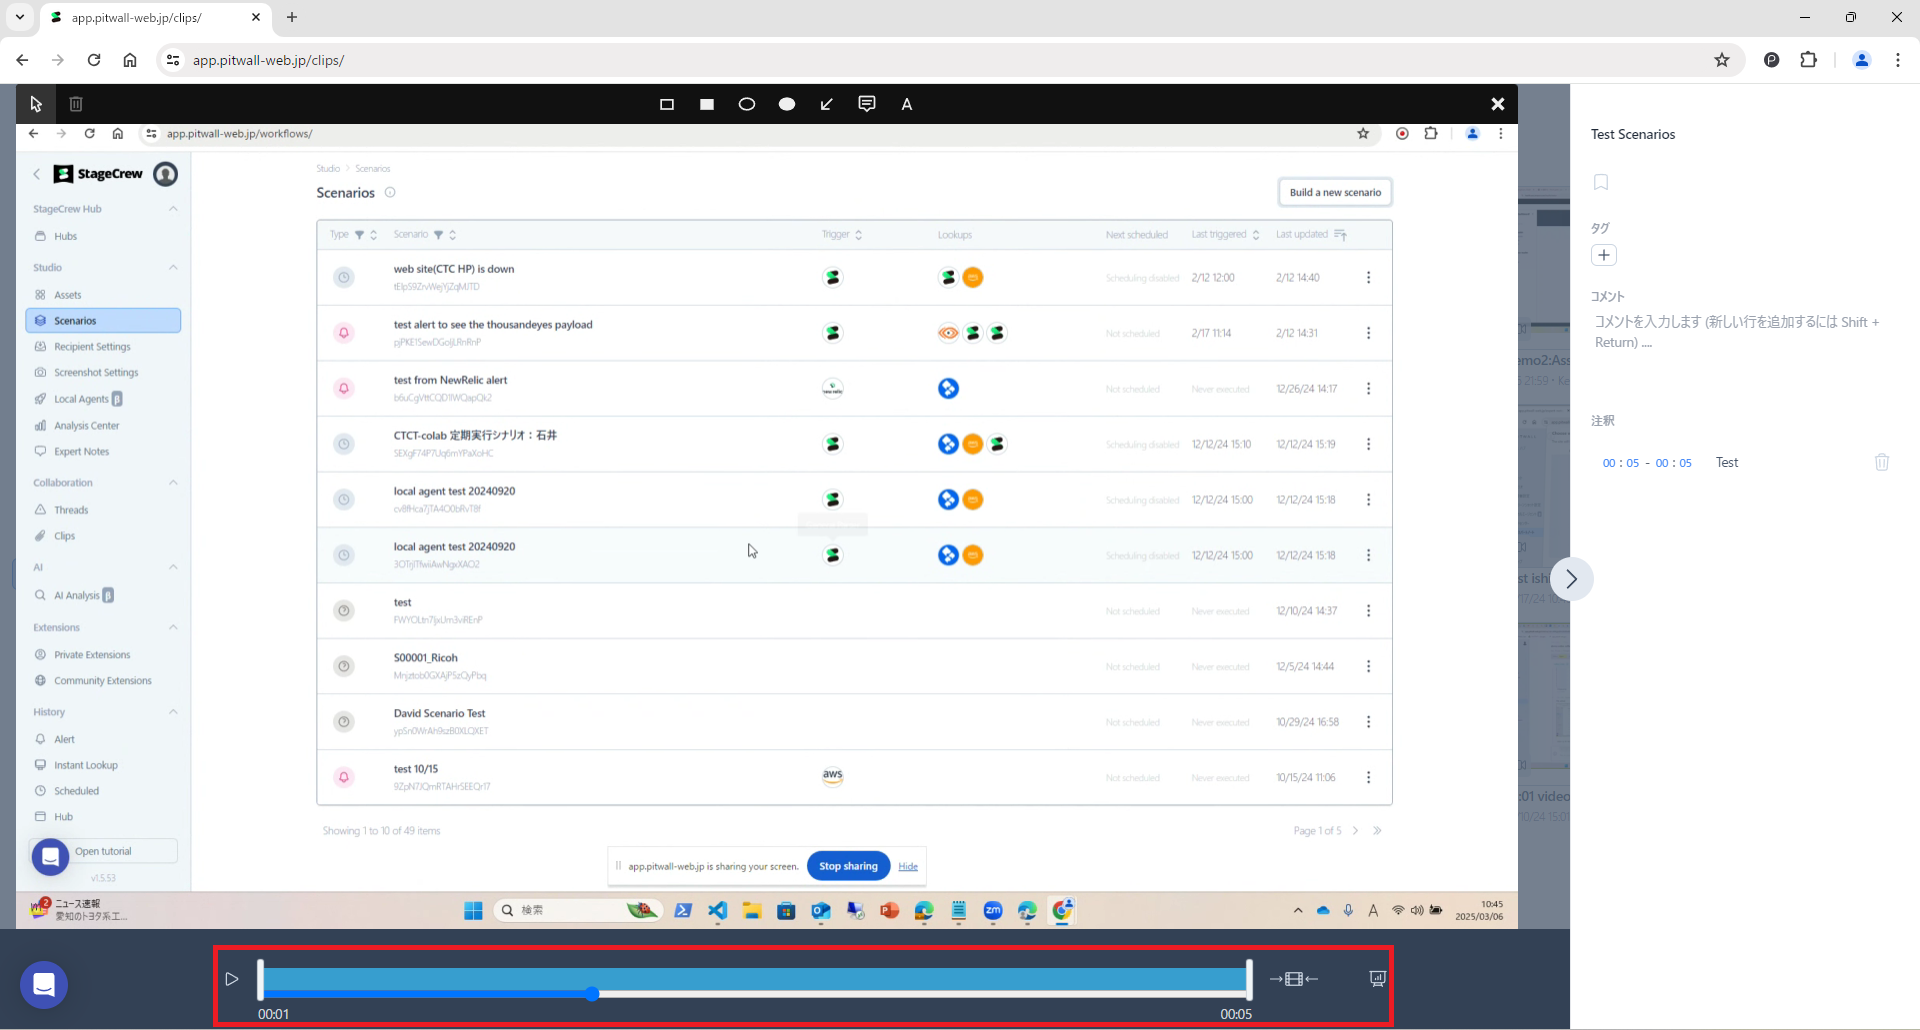
Task: Click the trash icon in annotation toolbar
Action: pos(76,104)
